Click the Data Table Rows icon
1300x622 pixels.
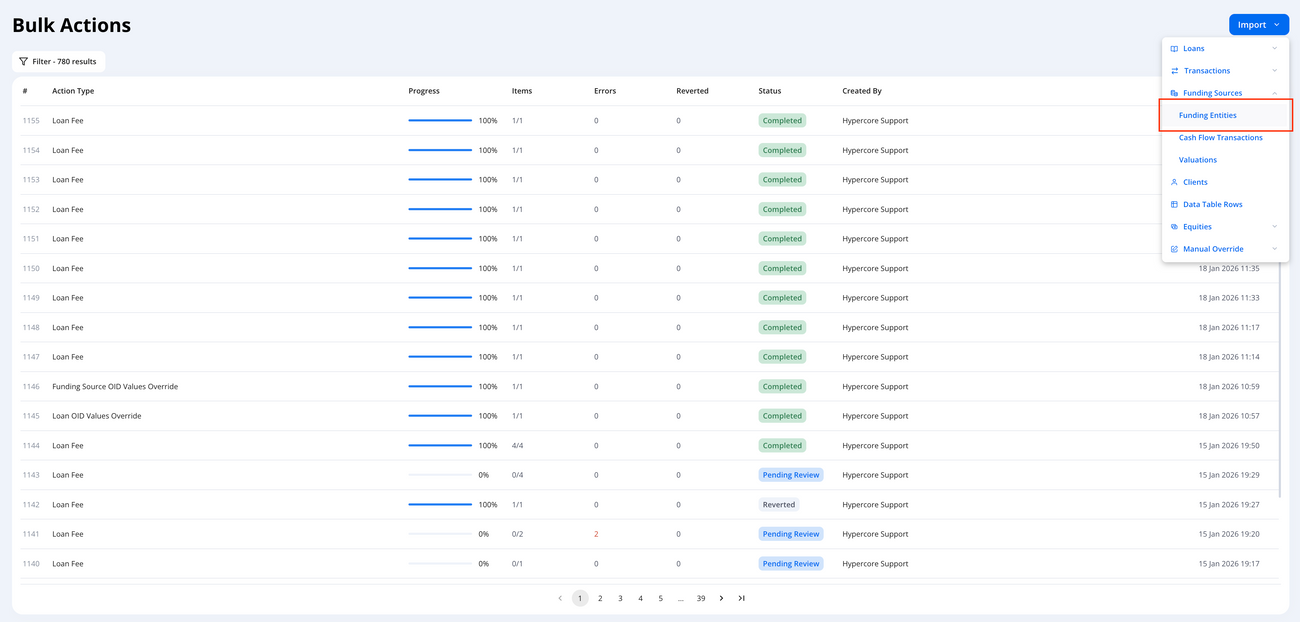[1174, 204]
